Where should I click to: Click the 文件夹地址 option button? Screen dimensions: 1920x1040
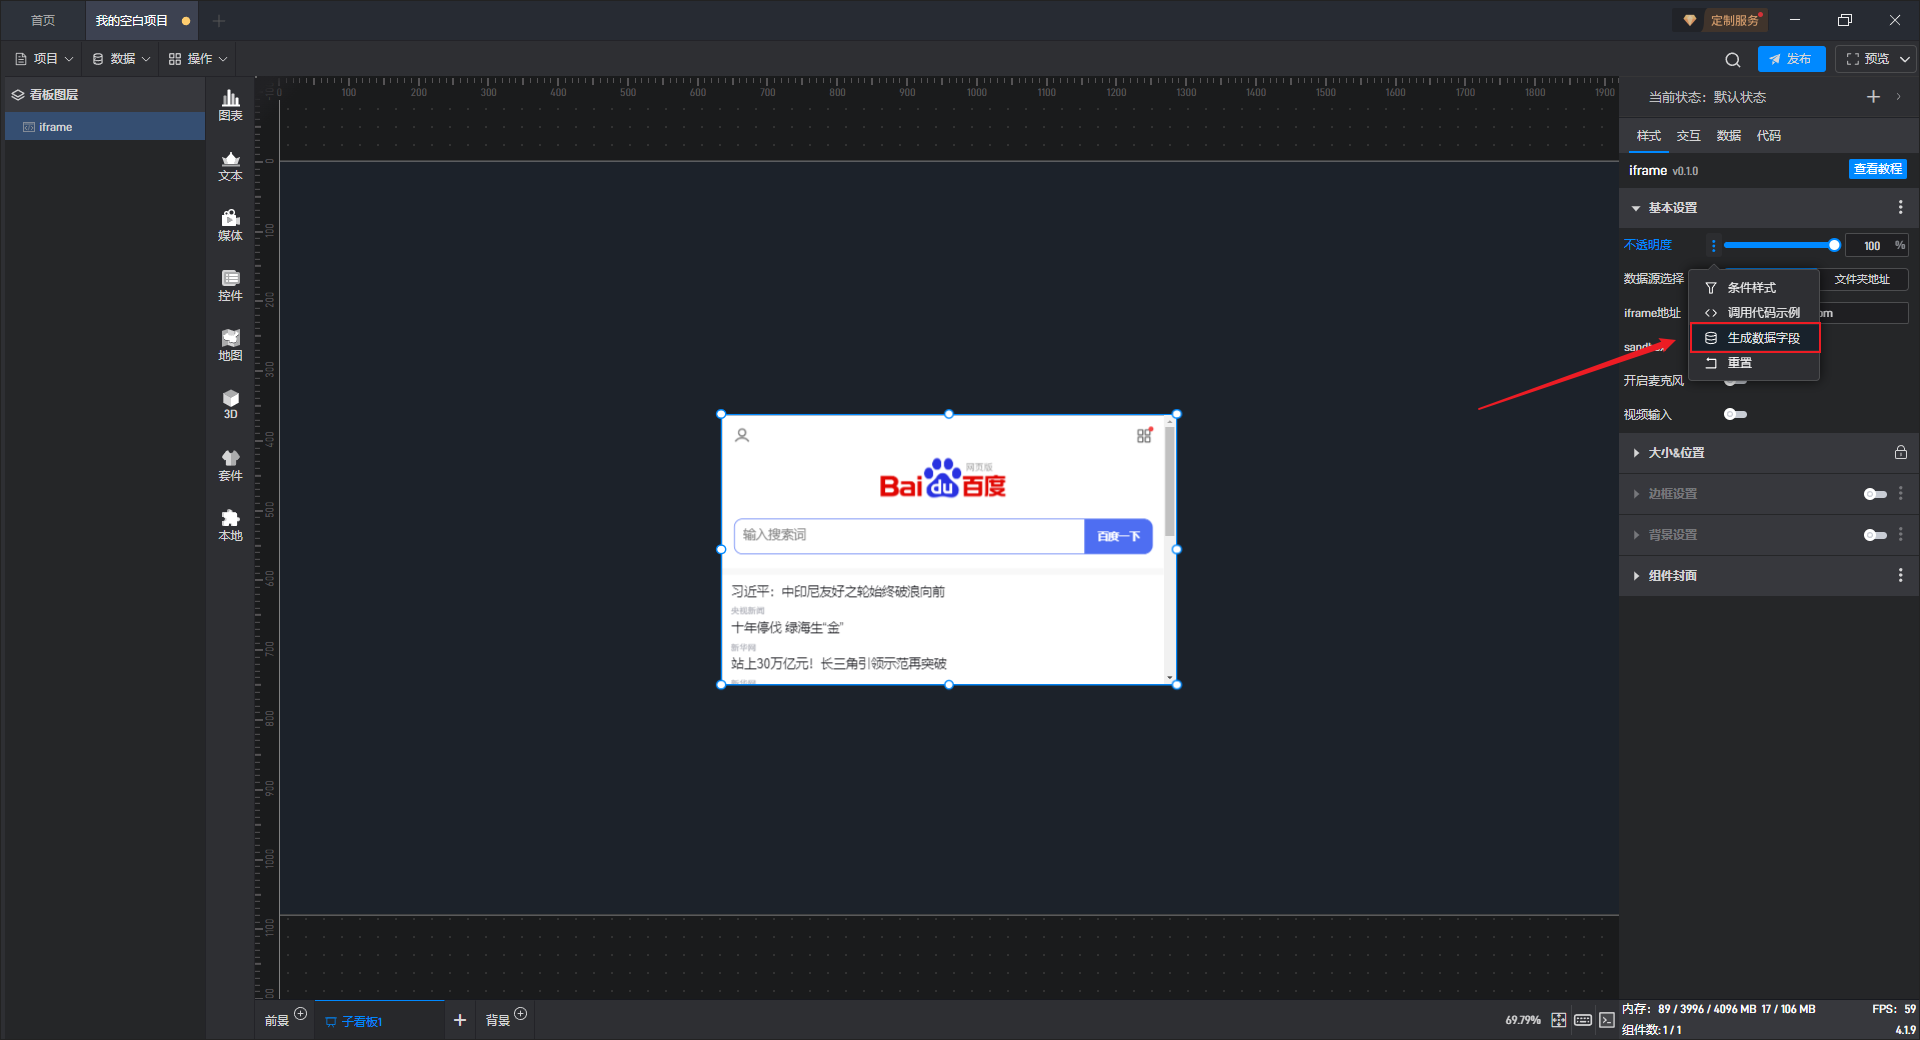[x=1862, y=279]
